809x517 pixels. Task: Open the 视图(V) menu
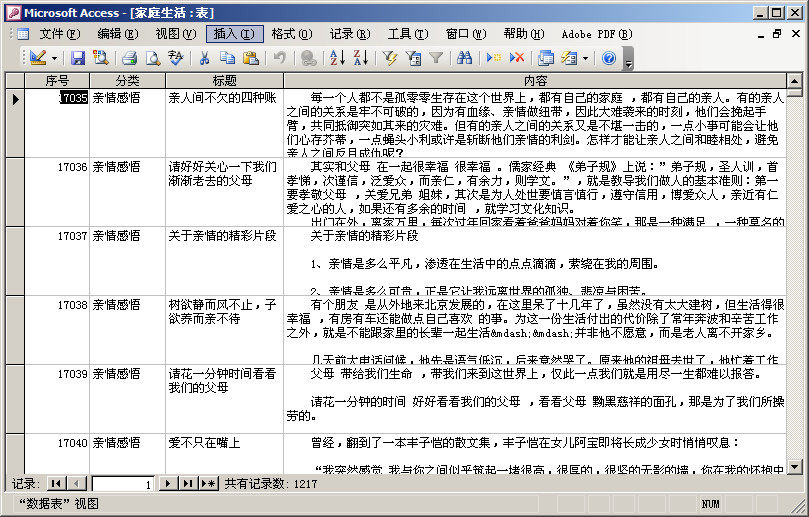tap(176, 34)
